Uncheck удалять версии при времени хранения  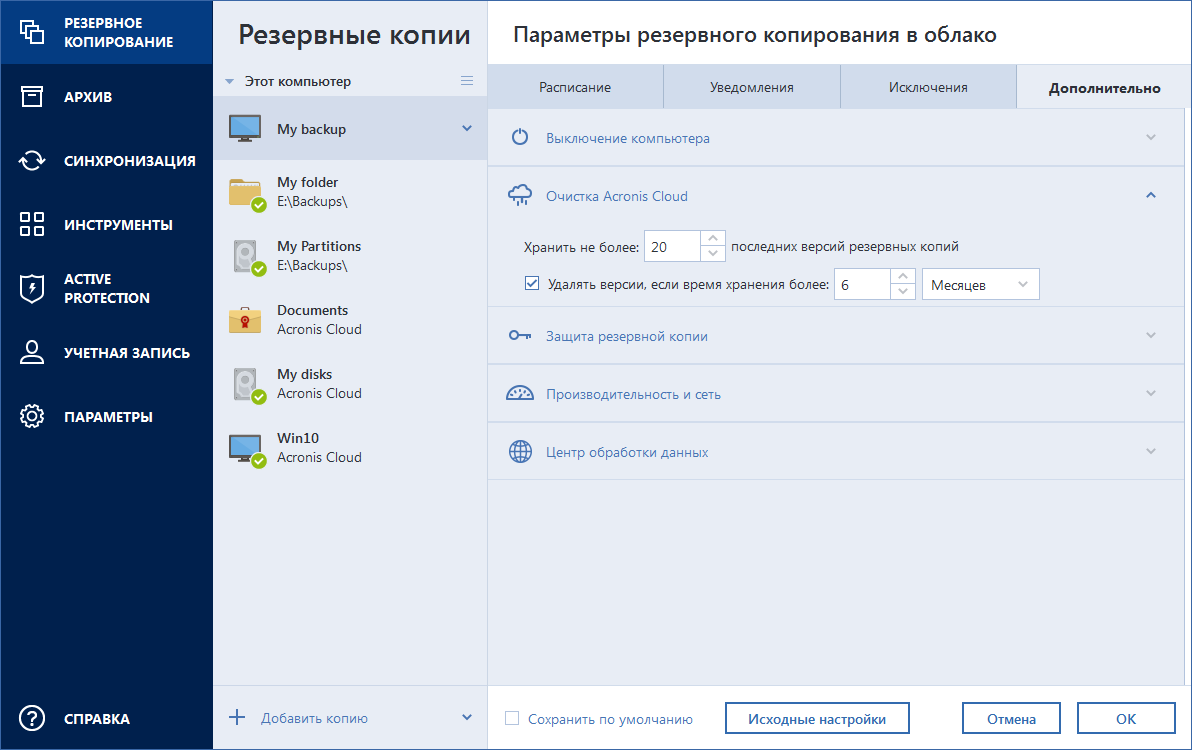click(x=531, y=283)
